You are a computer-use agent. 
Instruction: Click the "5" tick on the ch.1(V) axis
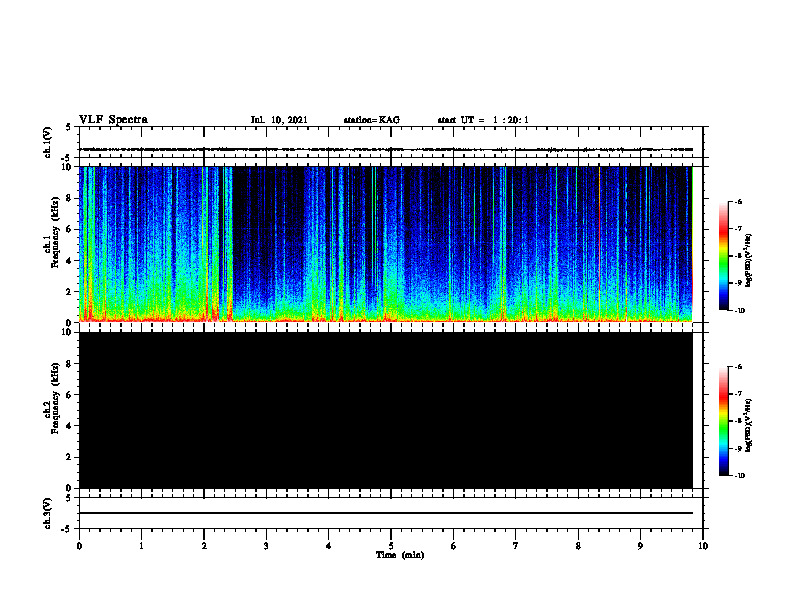(68, 128)
